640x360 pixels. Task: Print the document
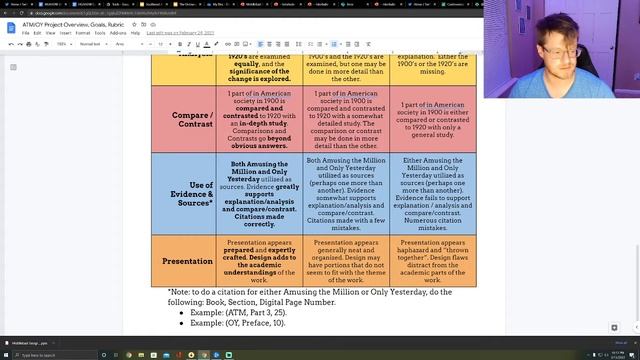29,44
